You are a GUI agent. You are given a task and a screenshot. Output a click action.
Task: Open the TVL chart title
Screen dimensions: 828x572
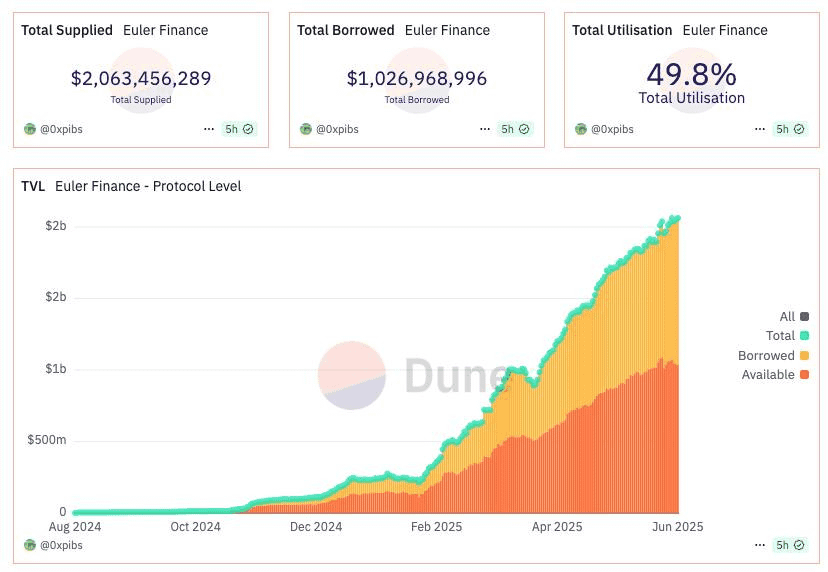point(33,186)
